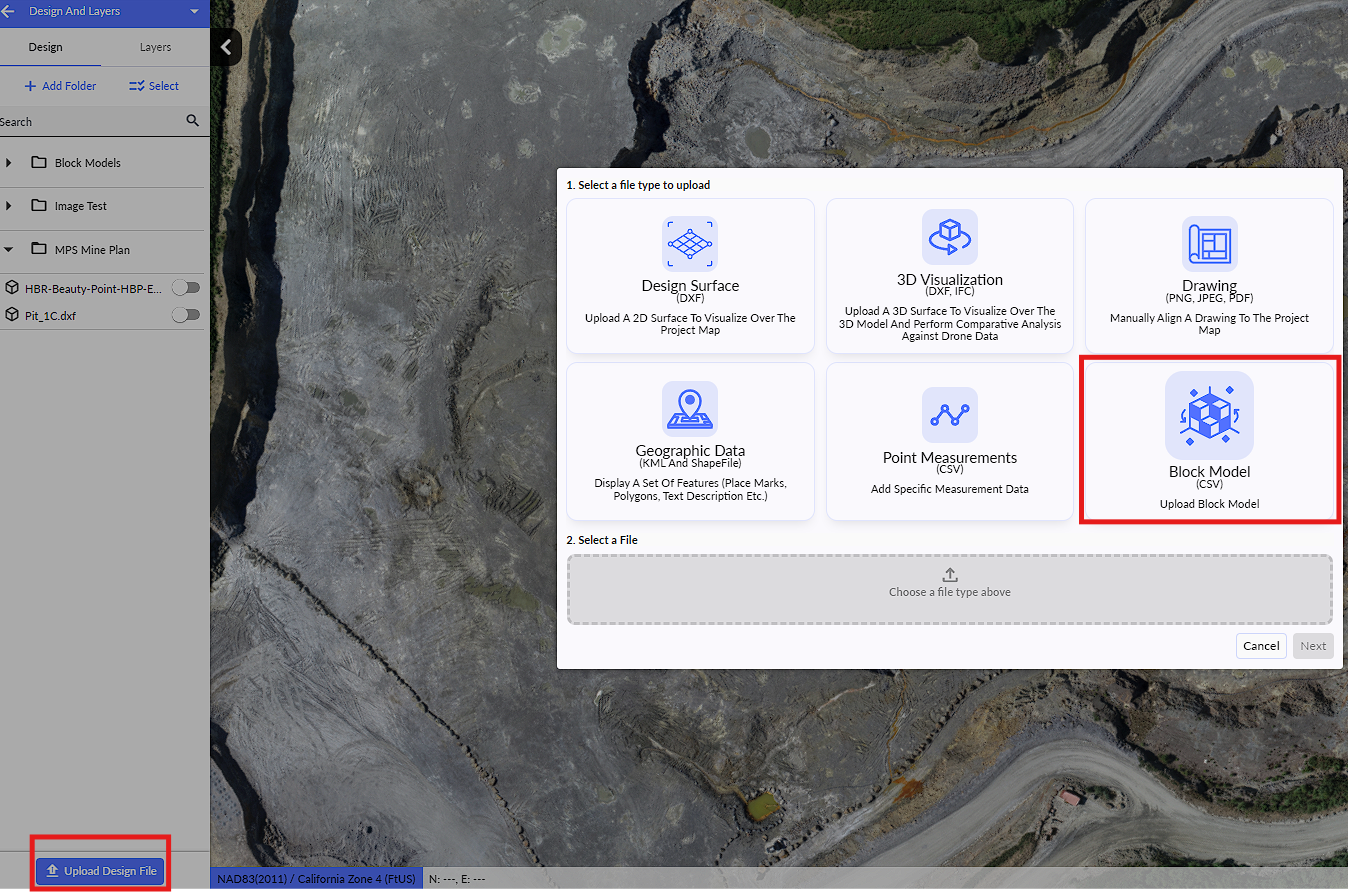Image resolution: width=1348 pixels, height=892 pixels.
Task: Click the Search input field
Action: [x=90, y=122]
